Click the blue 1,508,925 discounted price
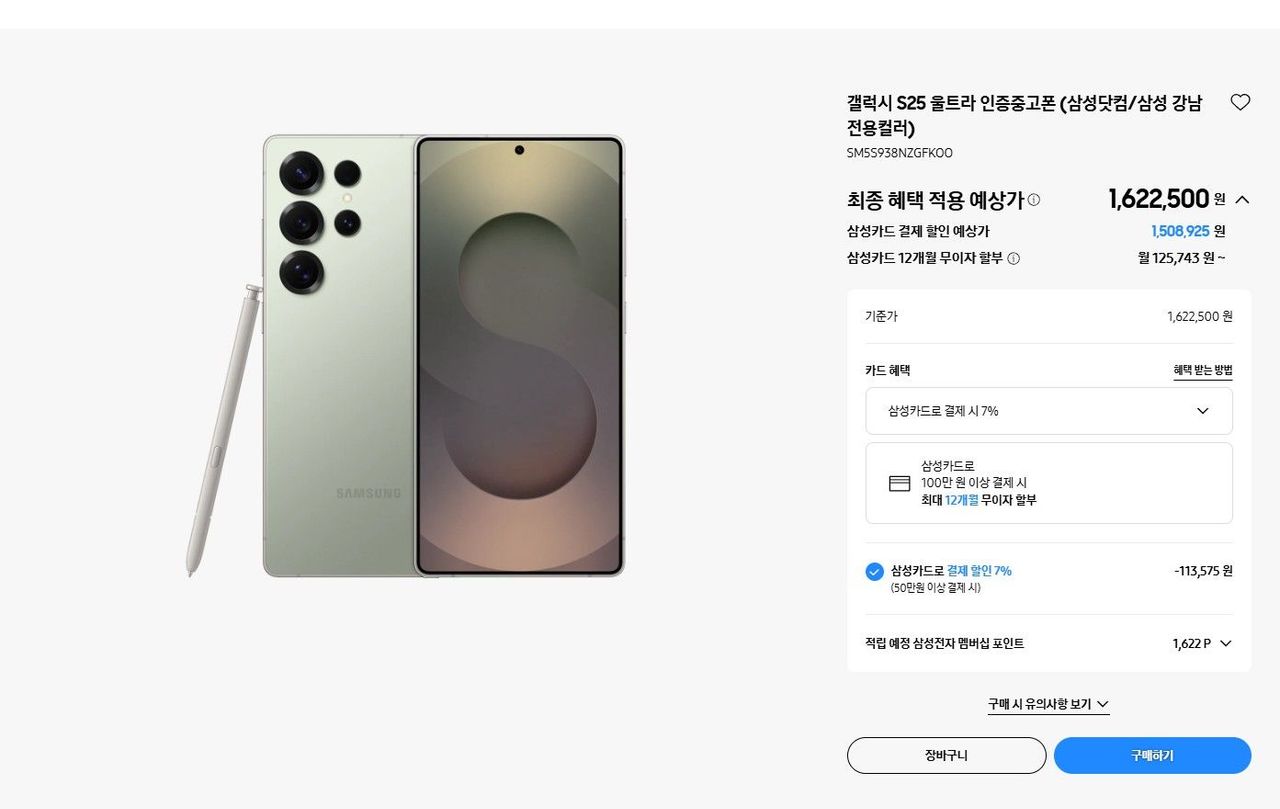The height and width of the screenshot is (809, 1280). click(x=1180, y=231)
